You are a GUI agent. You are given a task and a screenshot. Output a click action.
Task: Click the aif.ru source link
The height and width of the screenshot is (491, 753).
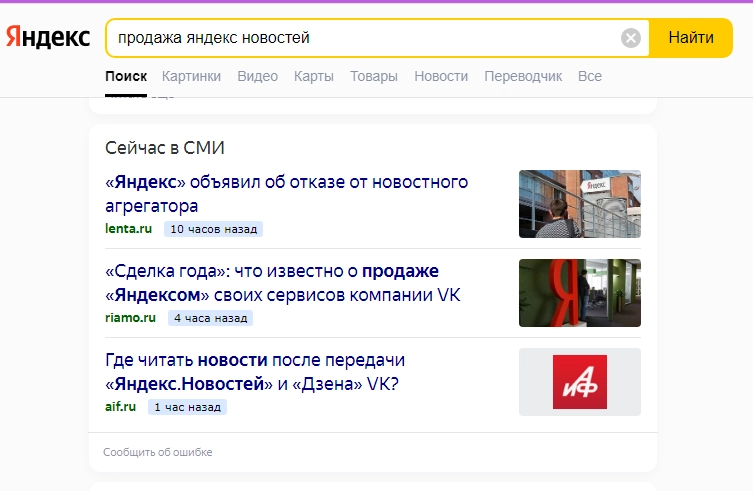[x=121, y=406]
